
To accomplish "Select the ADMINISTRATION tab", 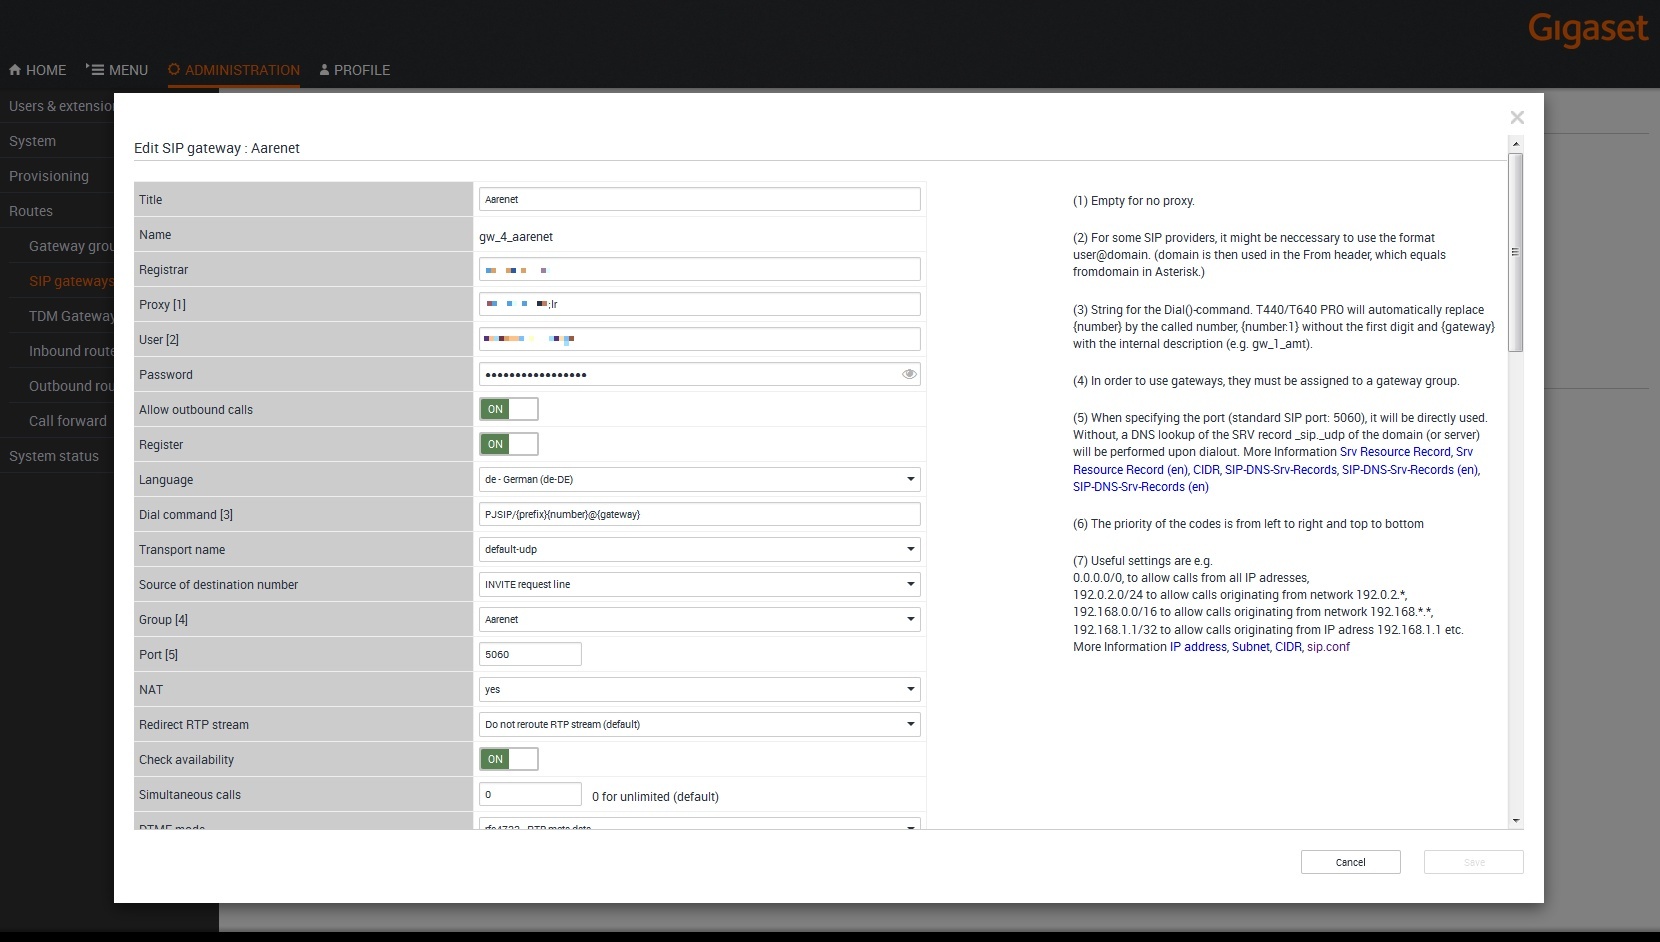I will [234, 70].
